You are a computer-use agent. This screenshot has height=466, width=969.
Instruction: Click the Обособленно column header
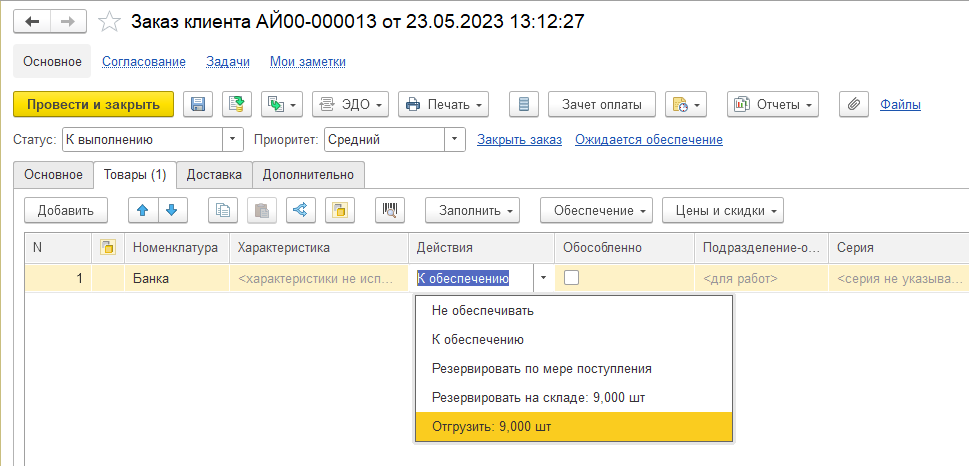tap(624, 248)
